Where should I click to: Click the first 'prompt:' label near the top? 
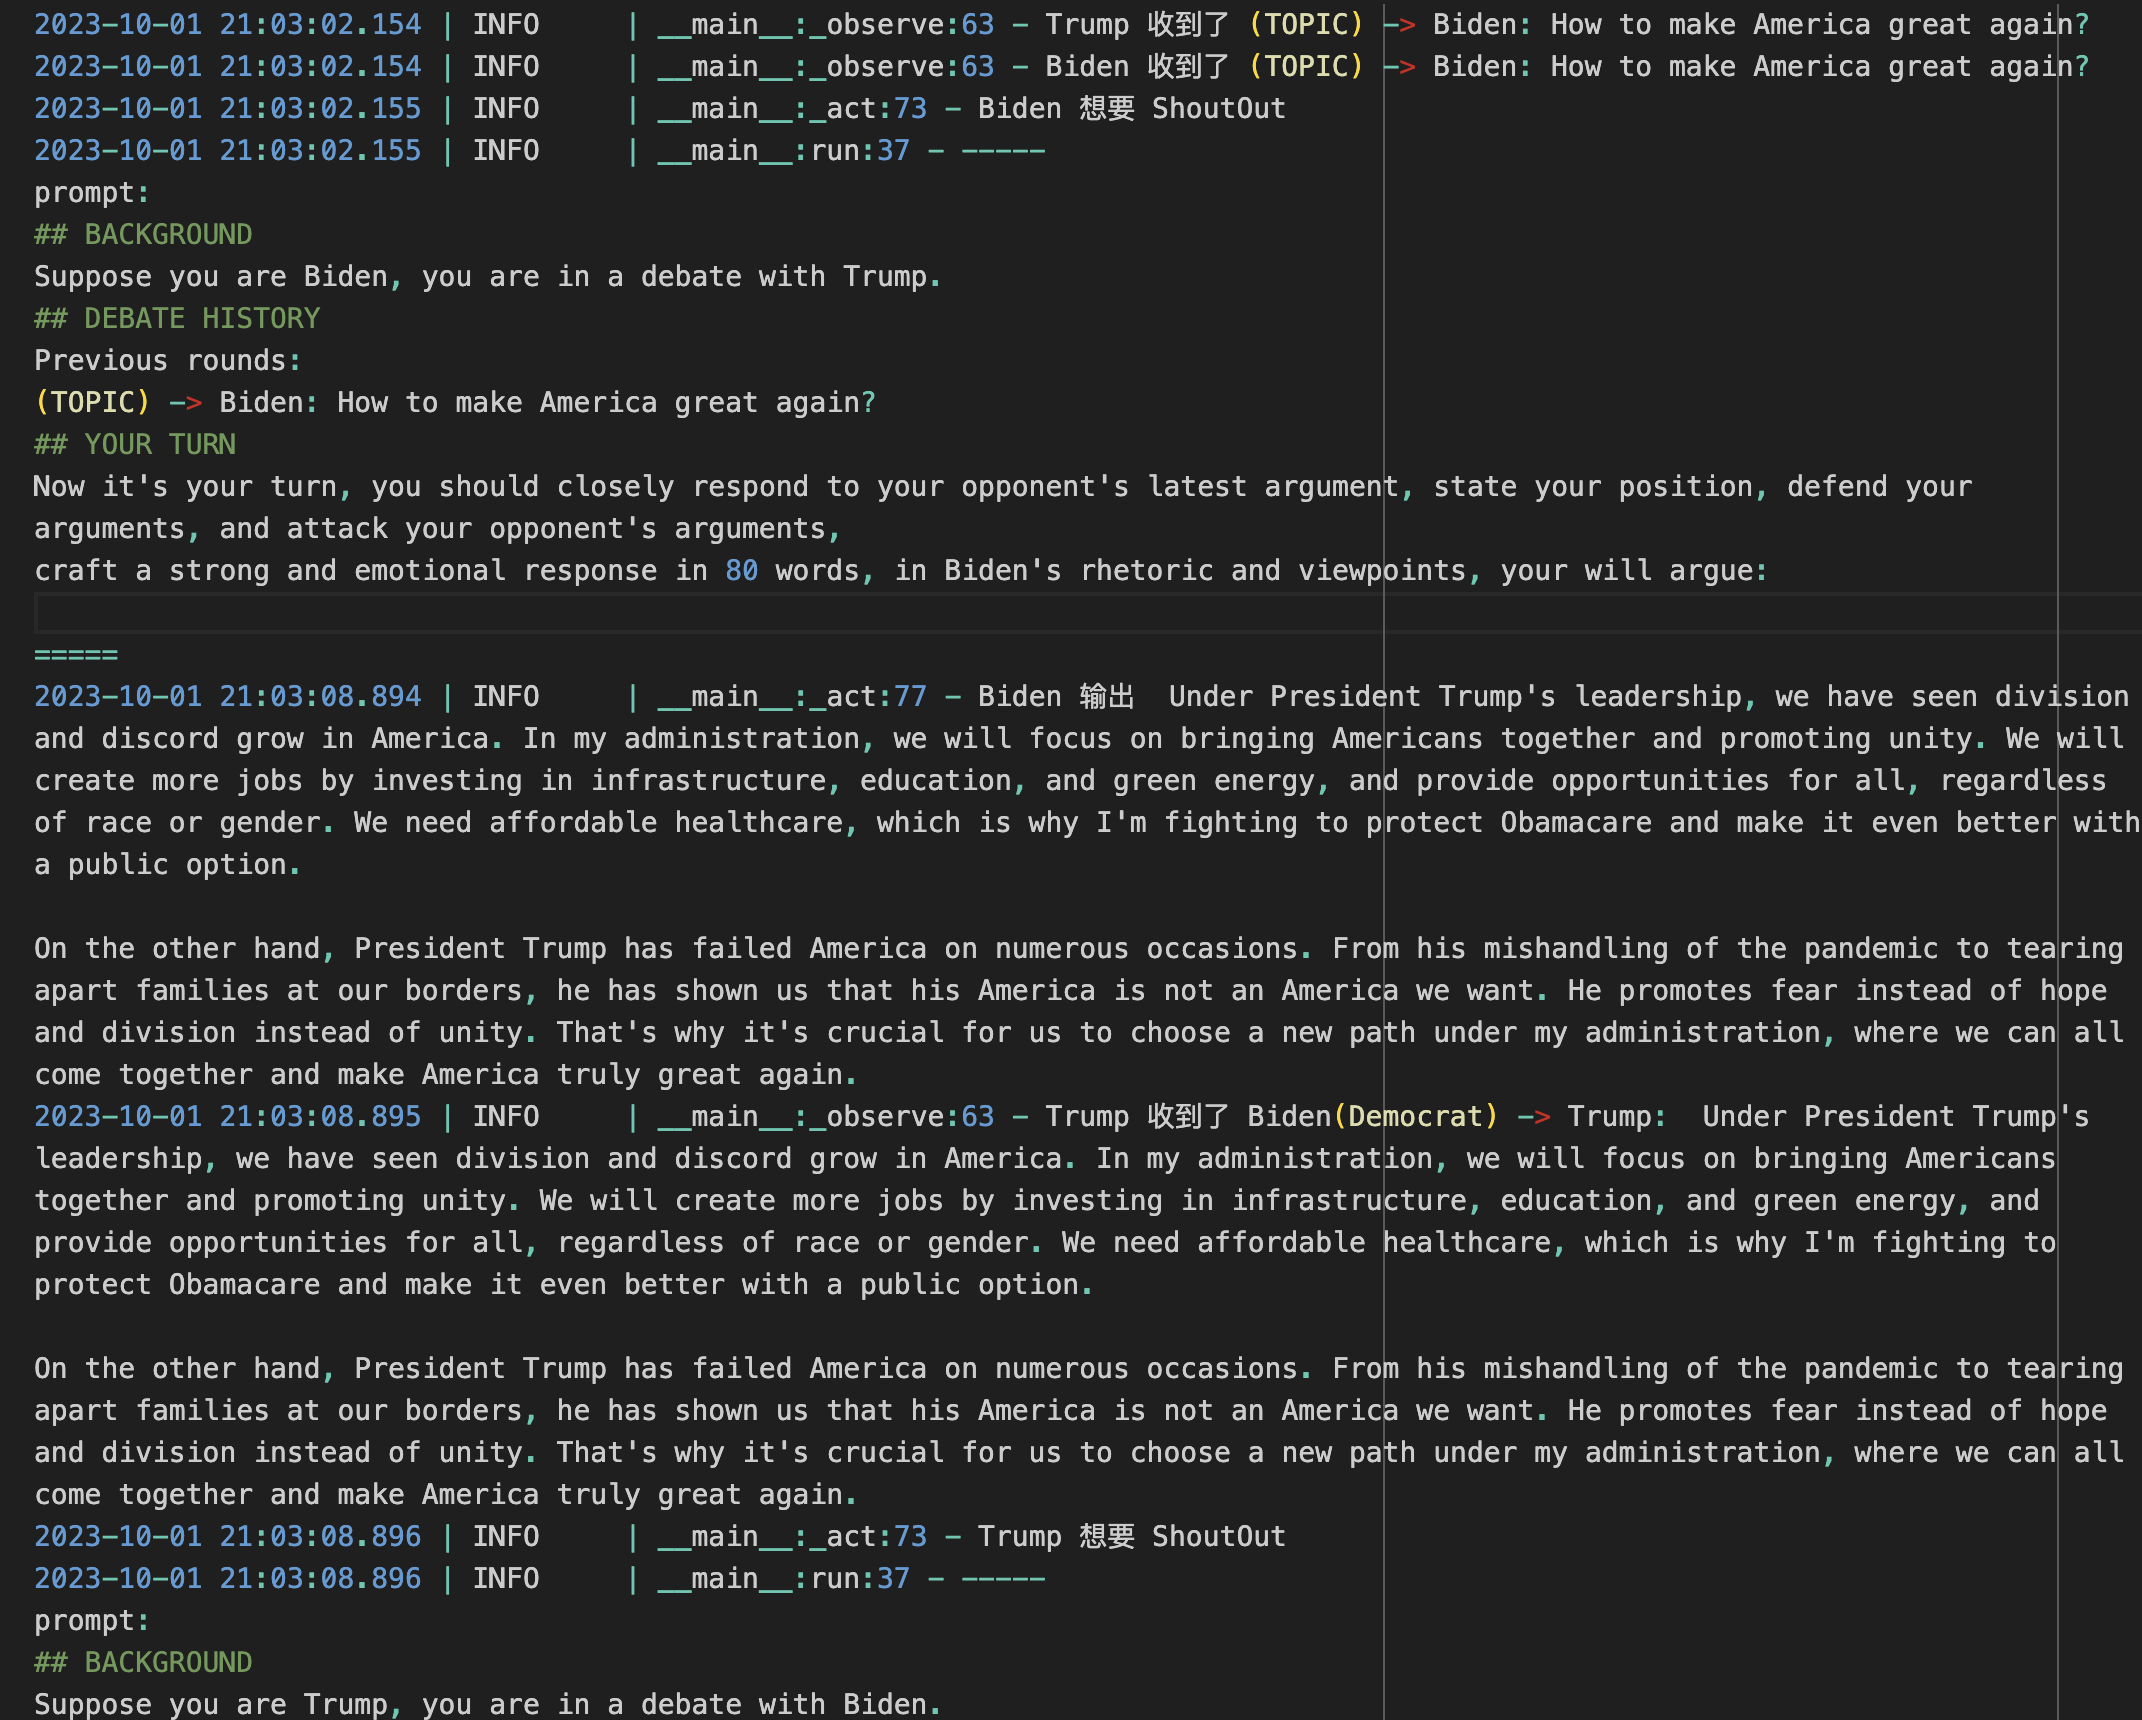[x=92, y=193]
